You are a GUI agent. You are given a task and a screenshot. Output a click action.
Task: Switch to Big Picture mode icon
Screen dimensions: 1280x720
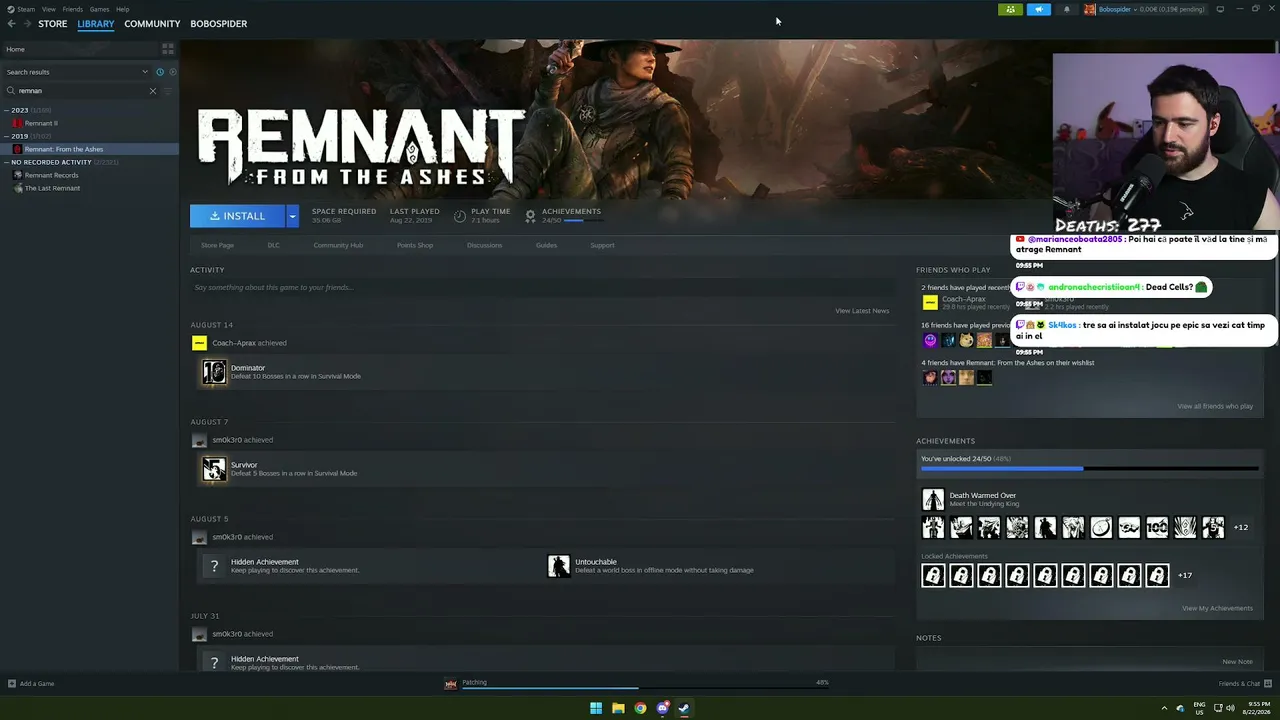pos(1220,10)
